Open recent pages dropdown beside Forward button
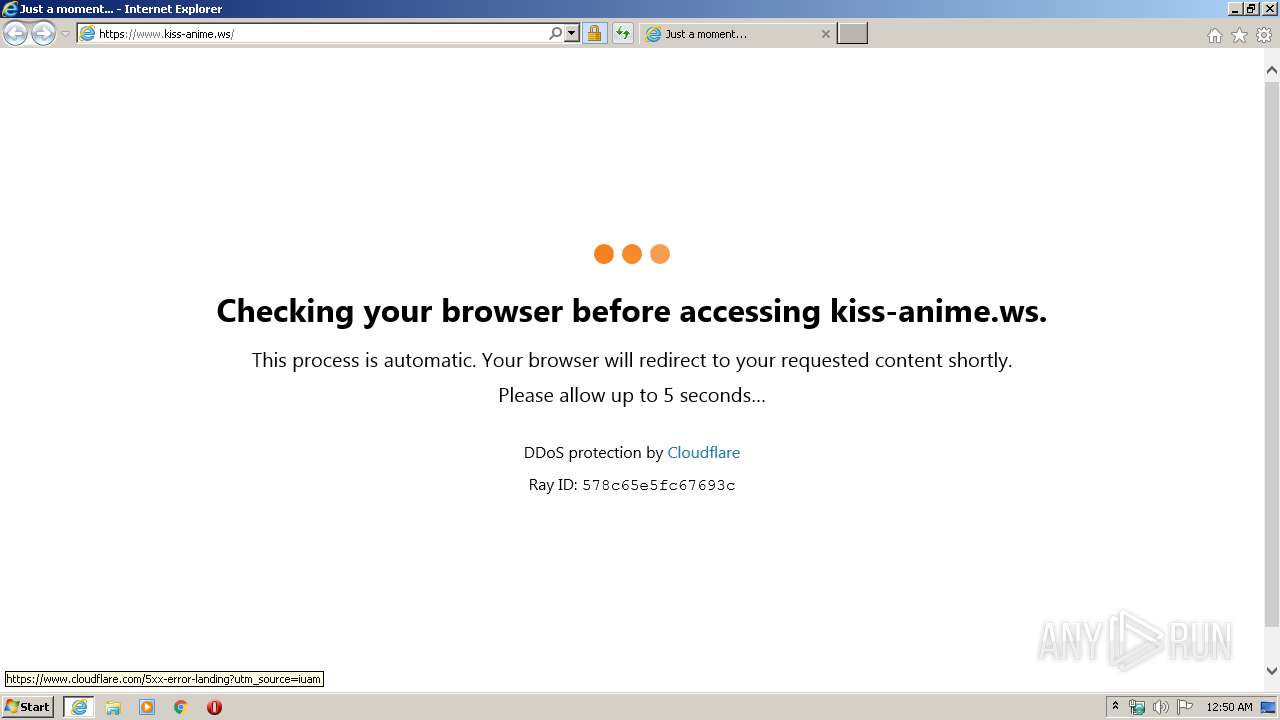 click(65, 34)
